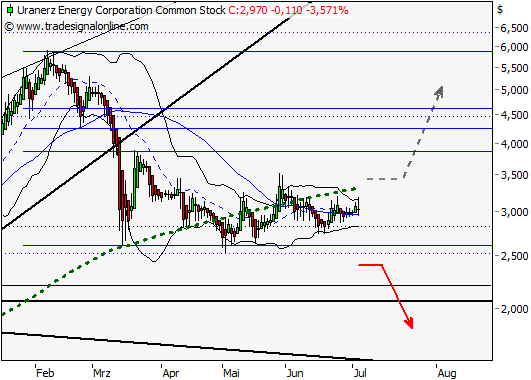
Task: Click the 5,000 price axis label
Action: pos(514,90)
